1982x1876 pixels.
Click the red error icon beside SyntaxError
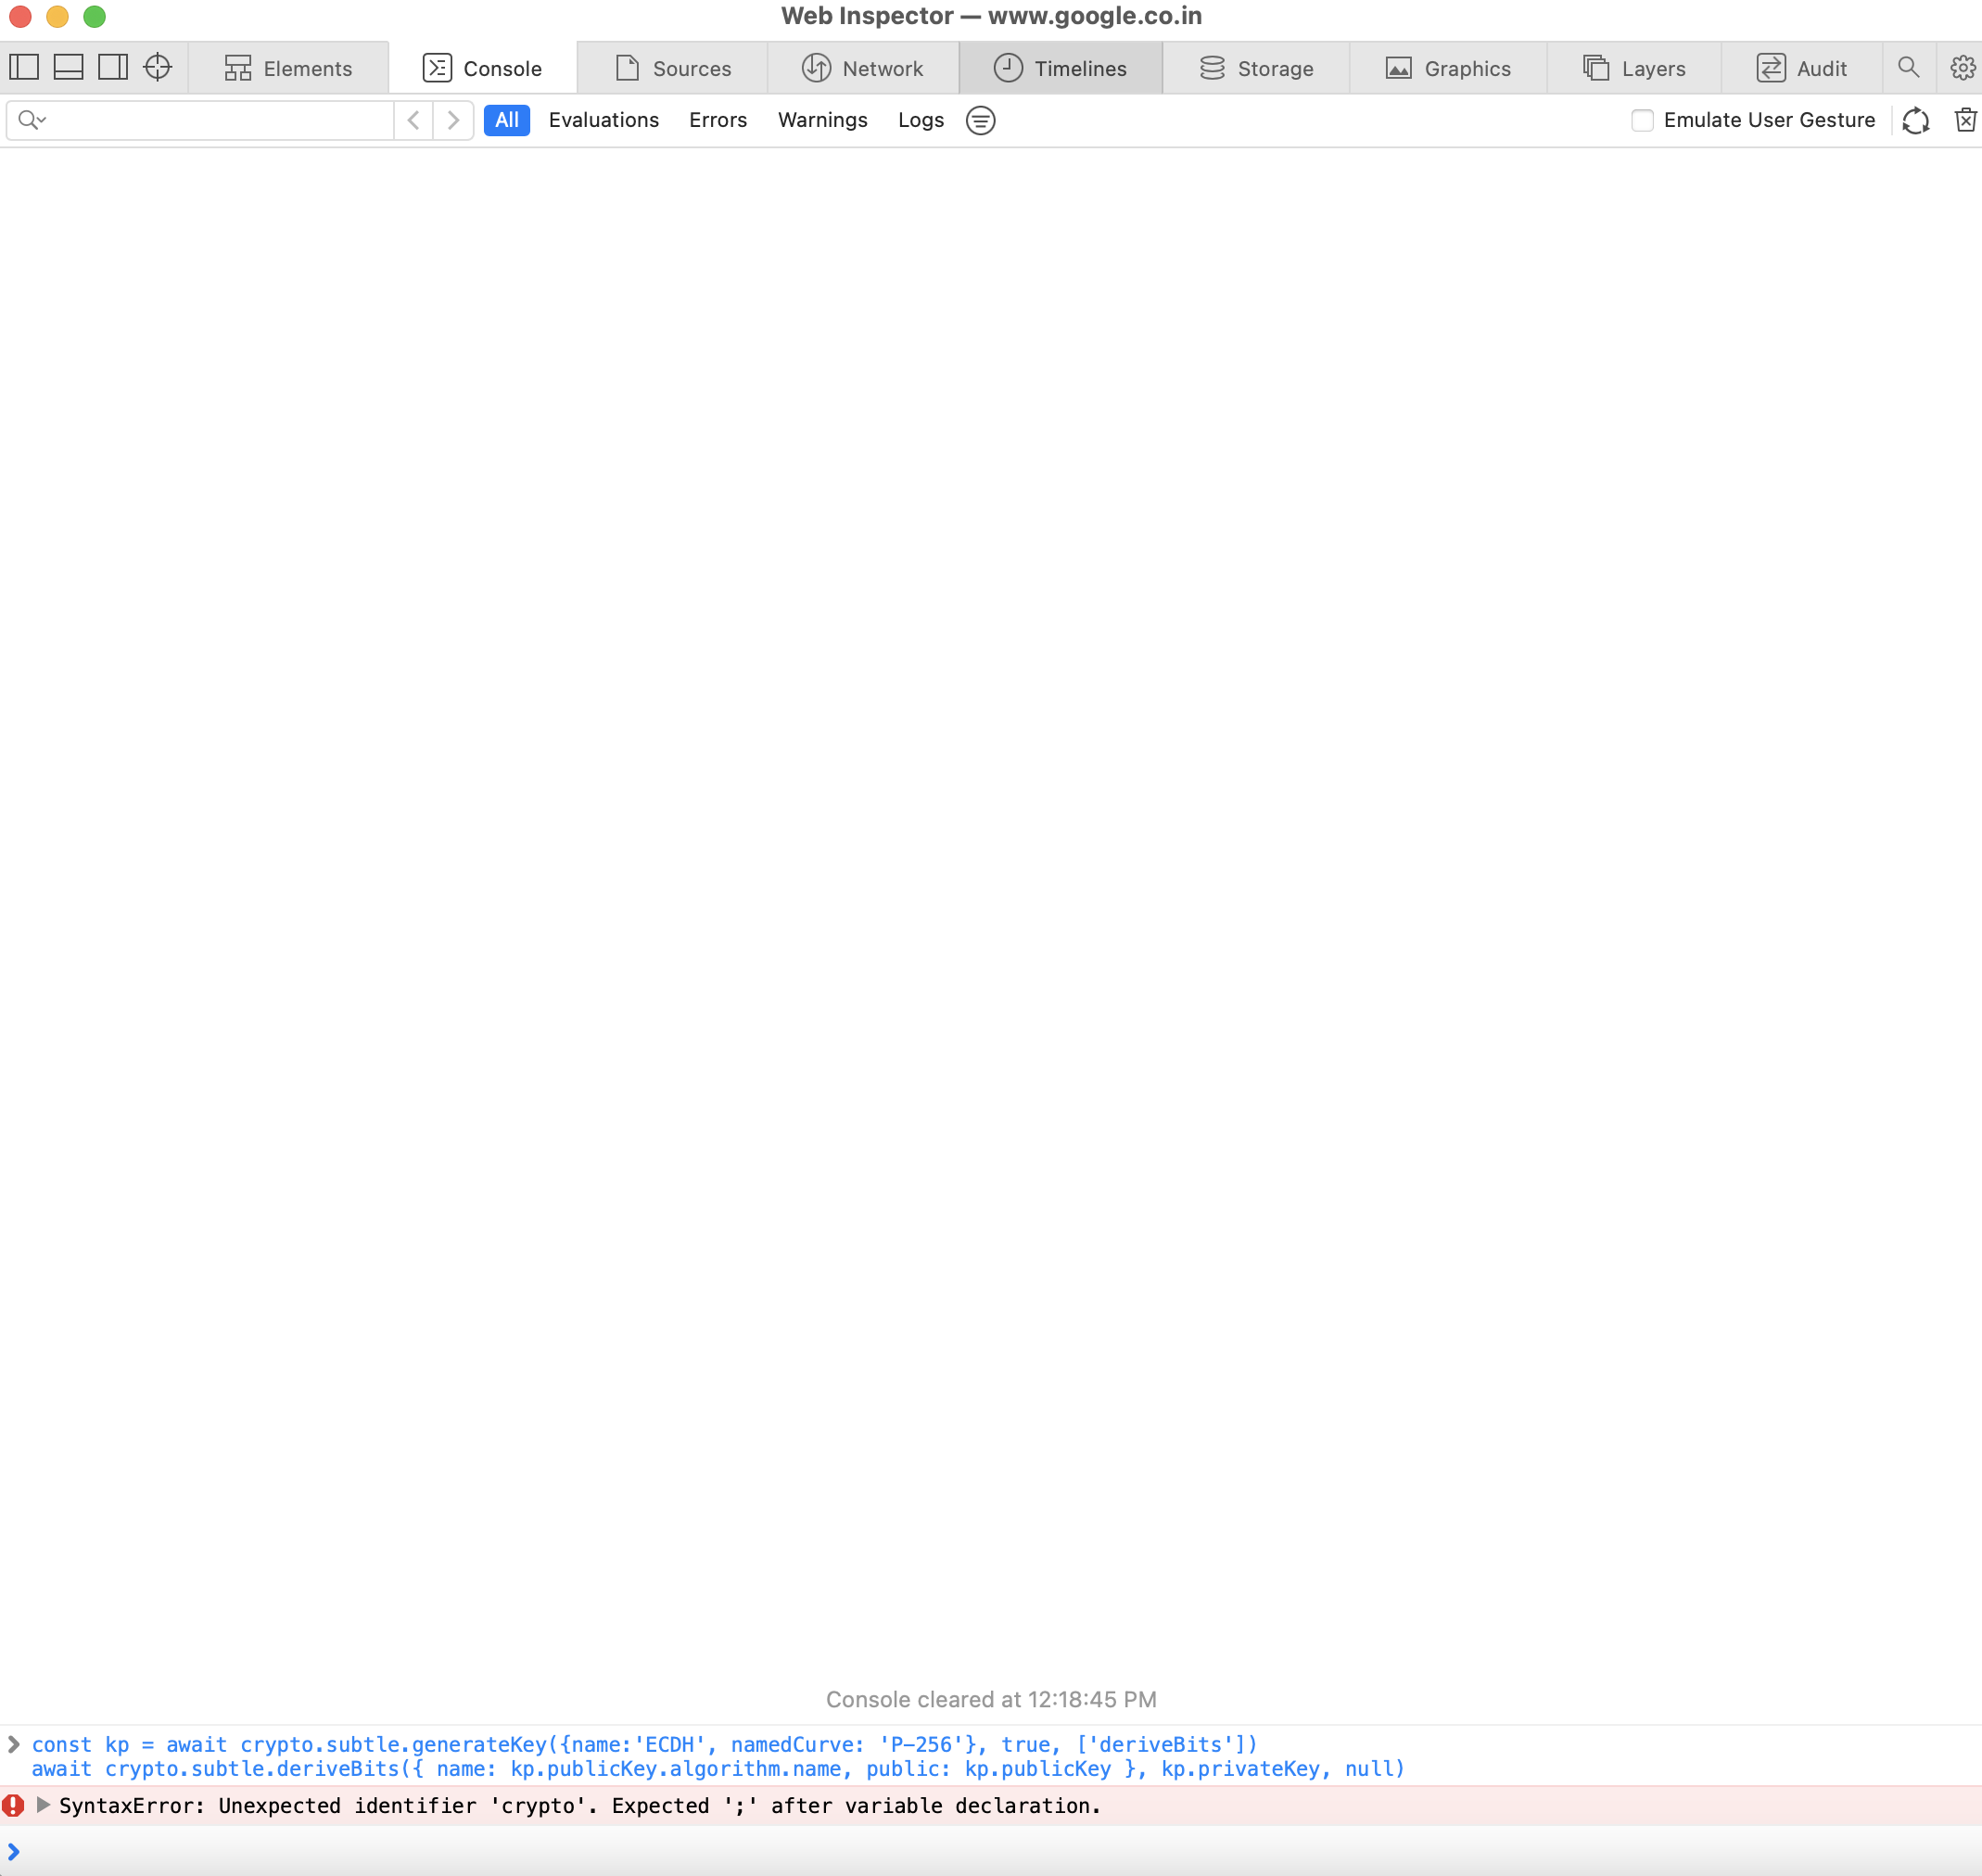(13, 1805)
